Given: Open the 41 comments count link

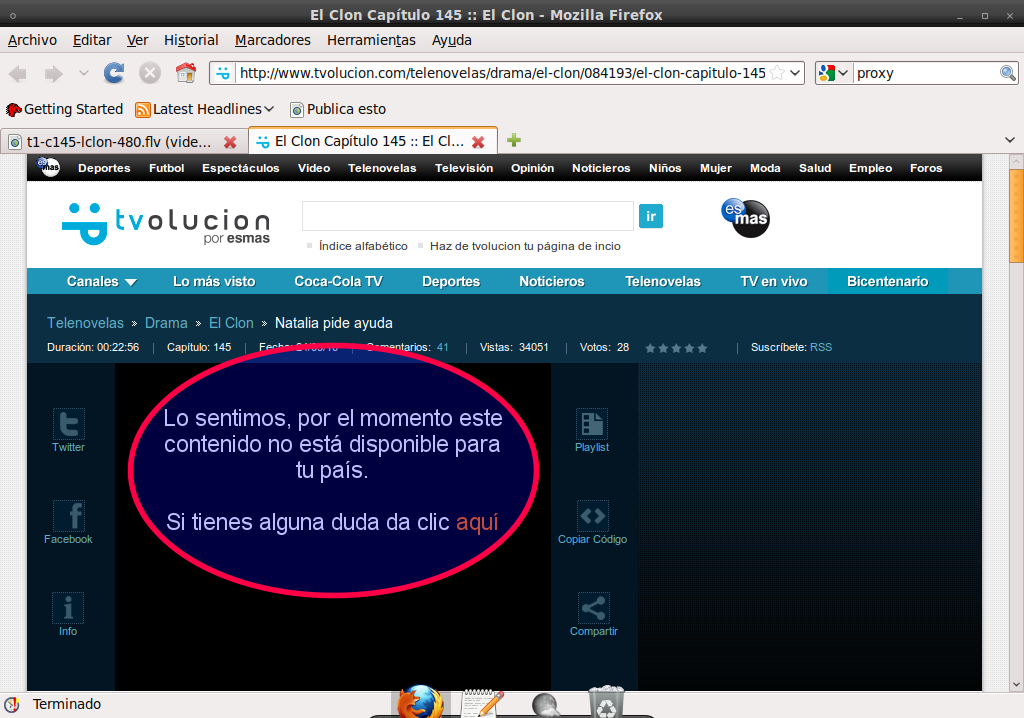Looking at the screenshot, I should pos(443,347).
